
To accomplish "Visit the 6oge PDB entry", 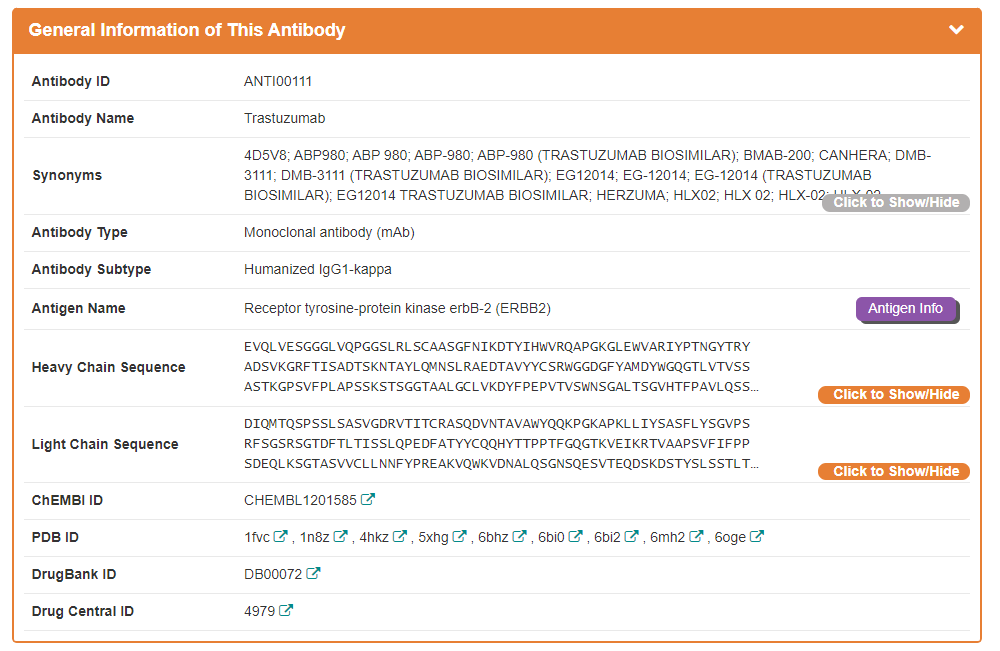I will pyautogui.click(x=730, y=537).
